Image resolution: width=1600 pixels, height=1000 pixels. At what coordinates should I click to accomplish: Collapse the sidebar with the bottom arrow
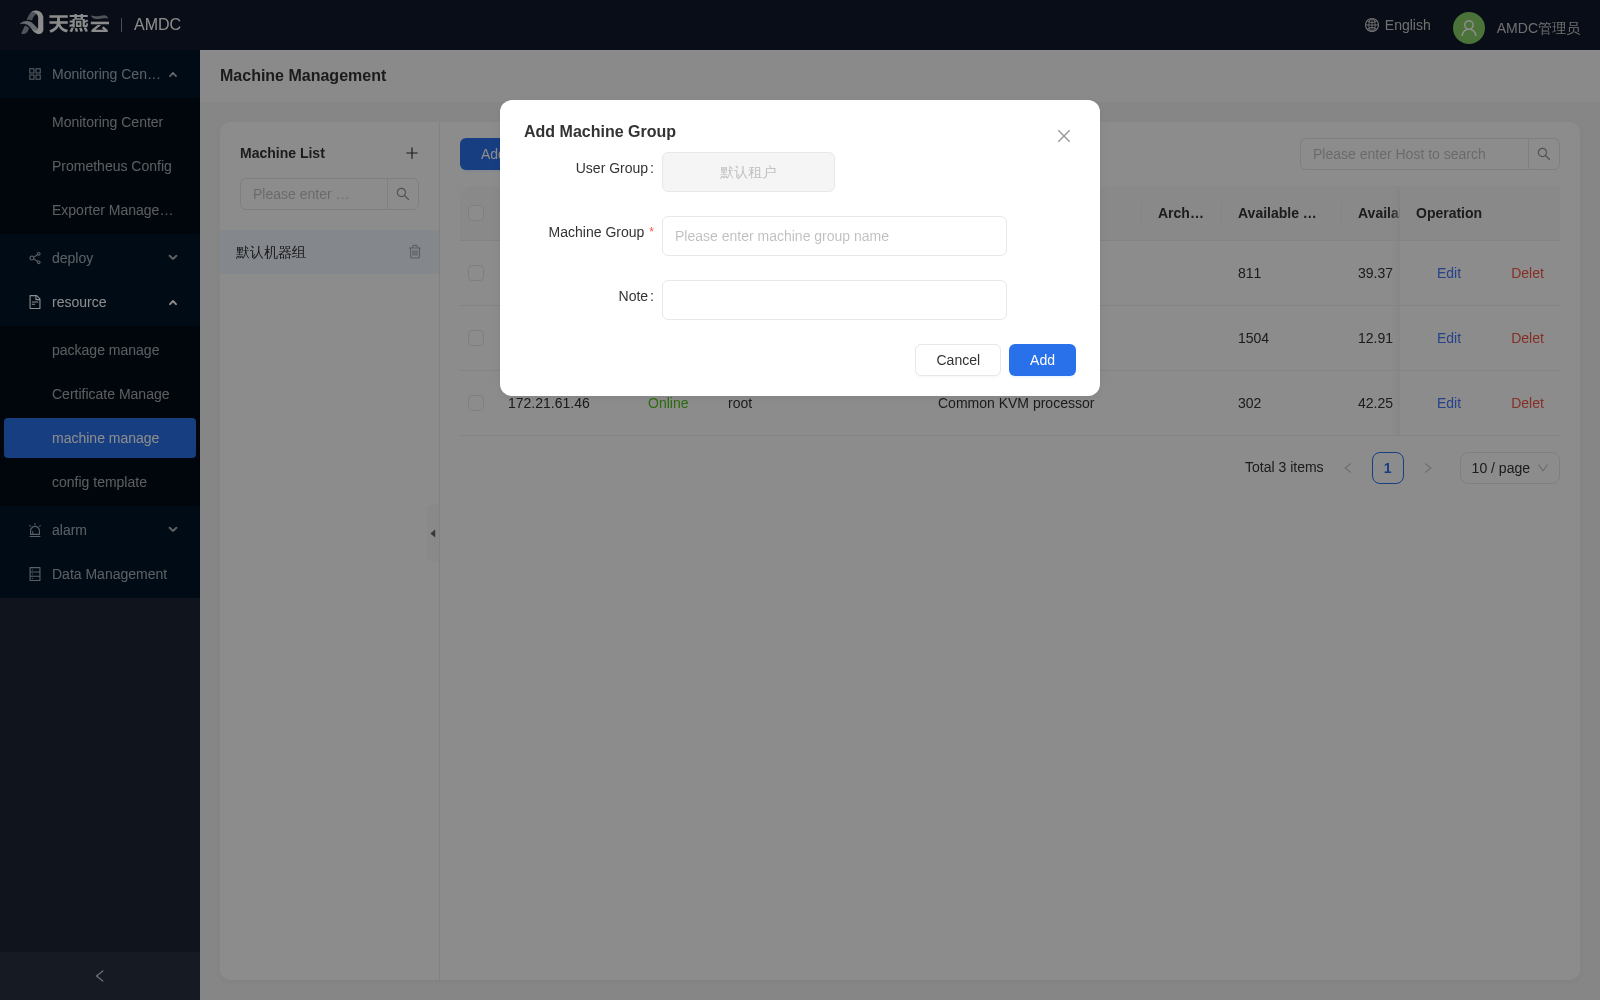pyautogui.click(x=100, y=976)
